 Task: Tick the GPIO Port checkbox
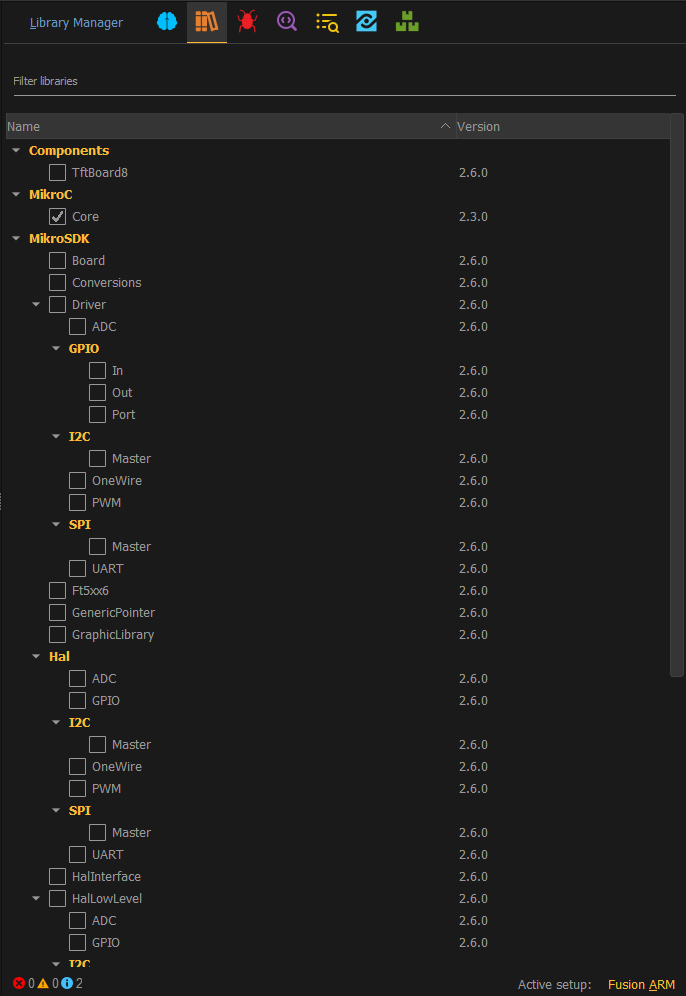(97, 414)
